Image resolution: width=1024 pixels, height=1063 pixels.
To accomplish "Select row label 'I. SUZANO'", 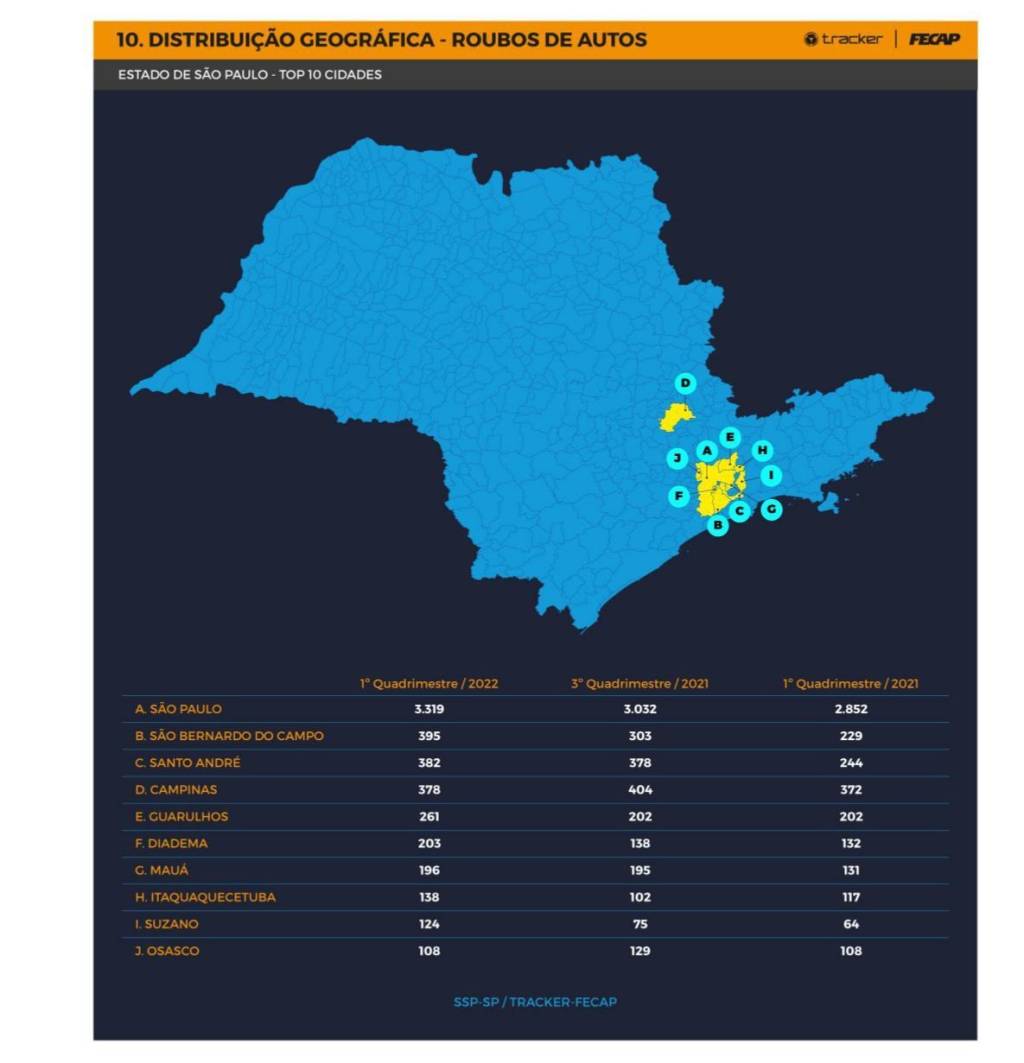I will tap(167, 924).
